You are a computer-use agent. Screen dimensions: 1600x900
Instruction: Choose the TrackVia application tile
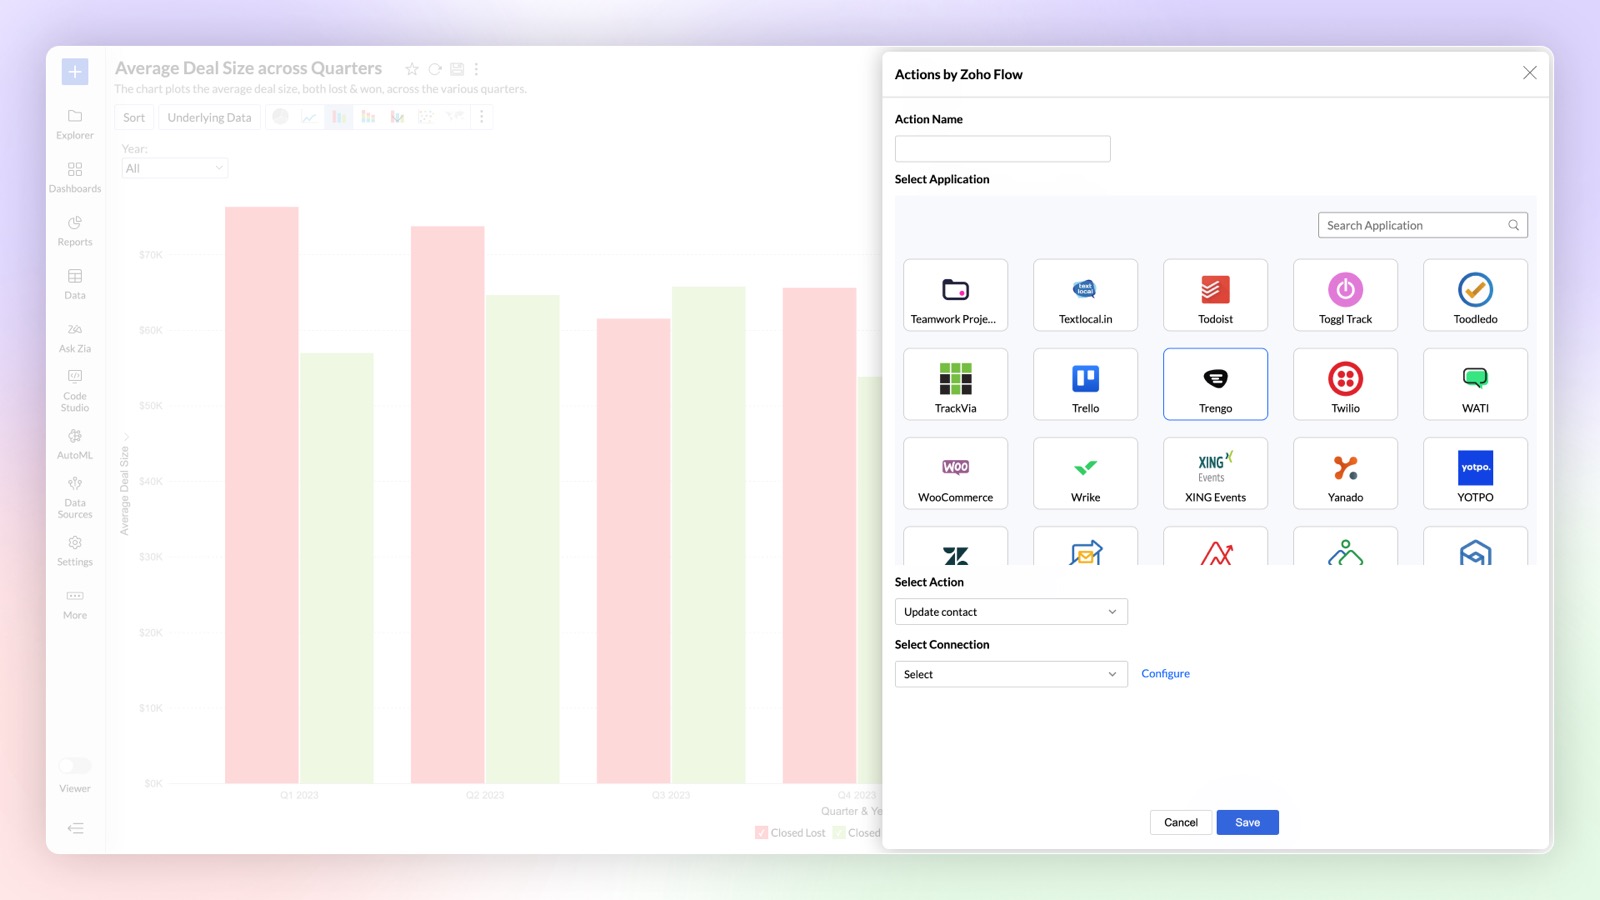pos(955,384)
